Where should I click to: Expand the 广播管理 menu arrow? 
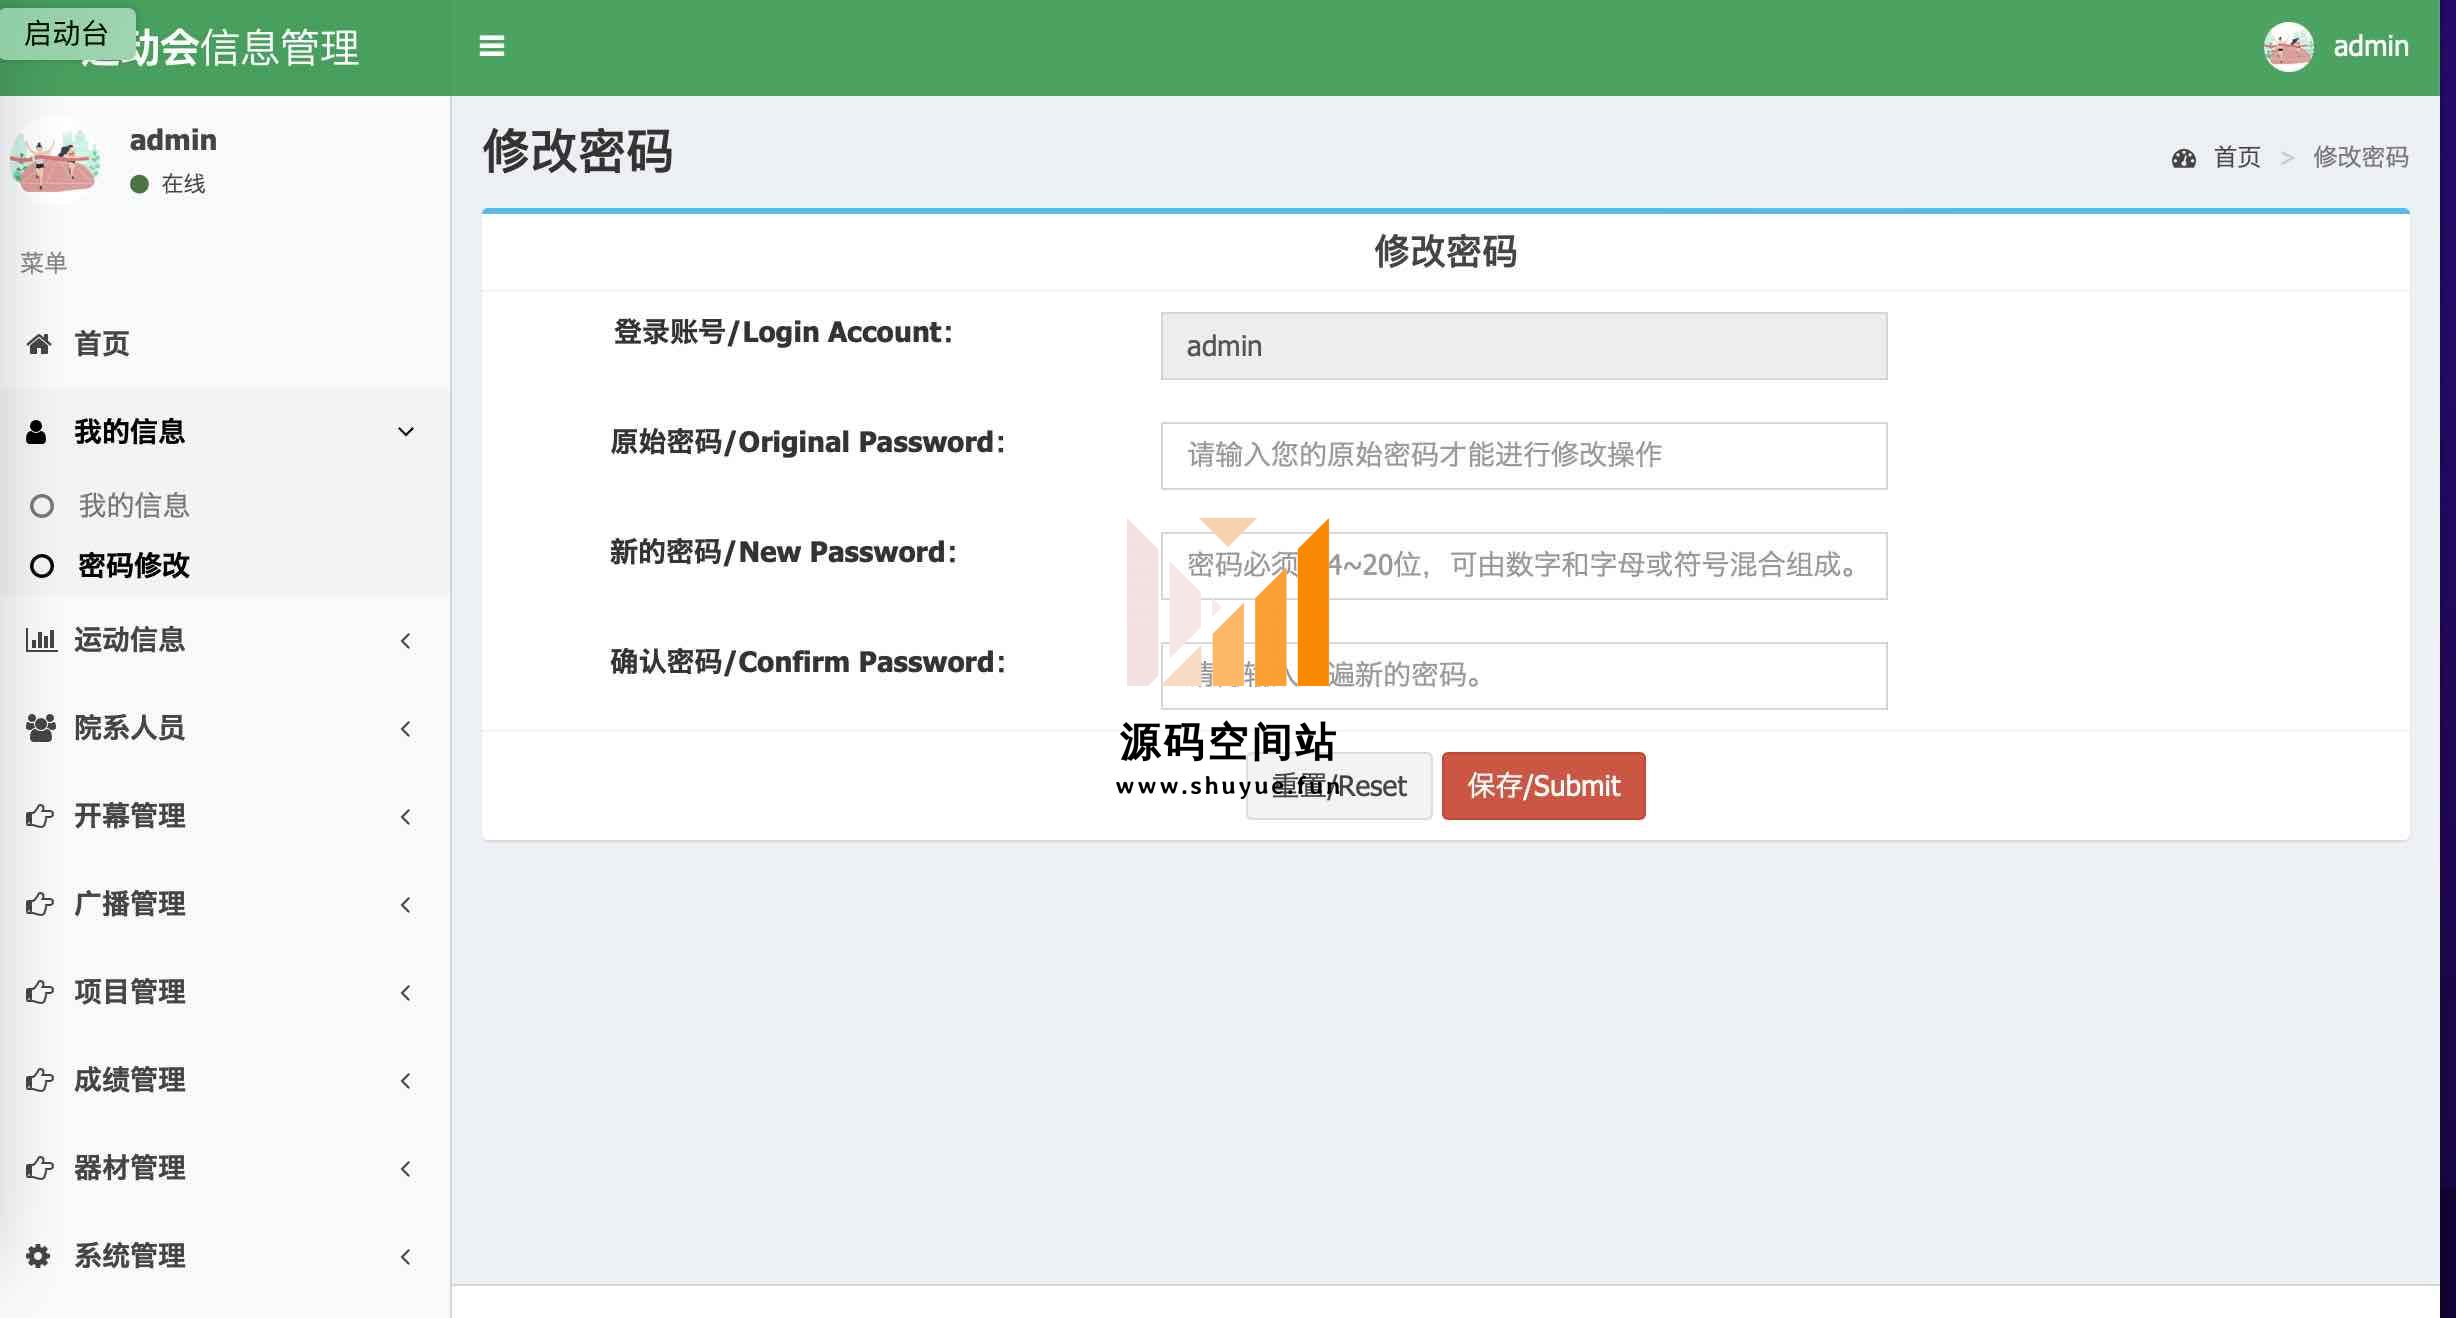(405, 905)
